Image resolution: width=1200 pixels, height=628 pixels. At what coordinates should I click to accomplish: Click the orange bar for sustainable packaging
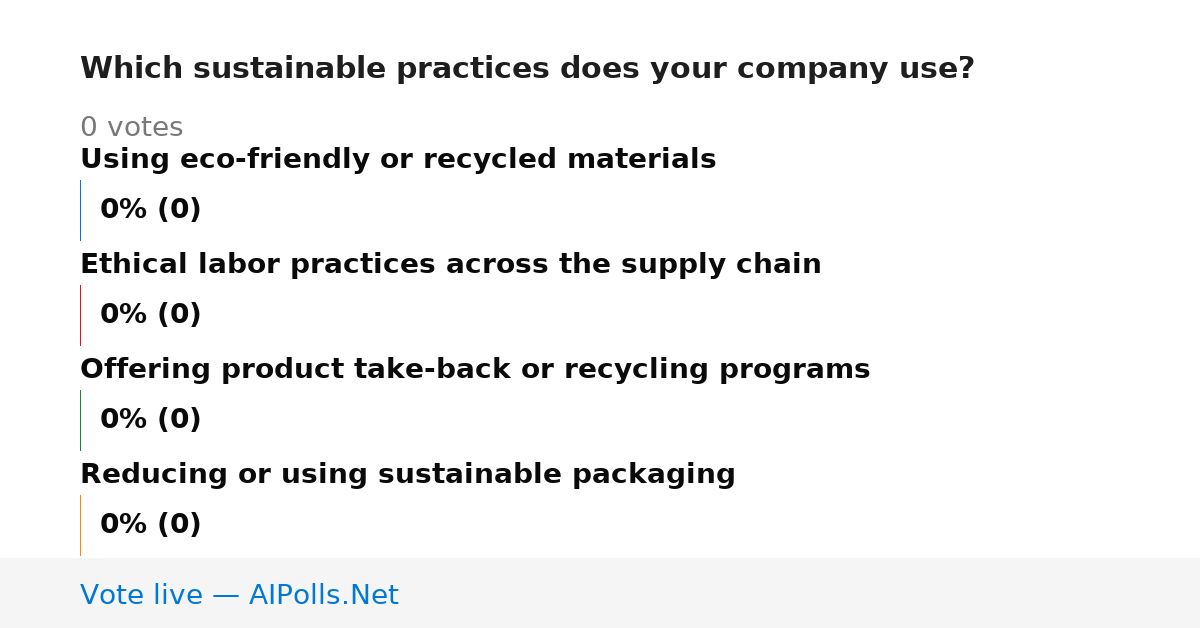80,525
